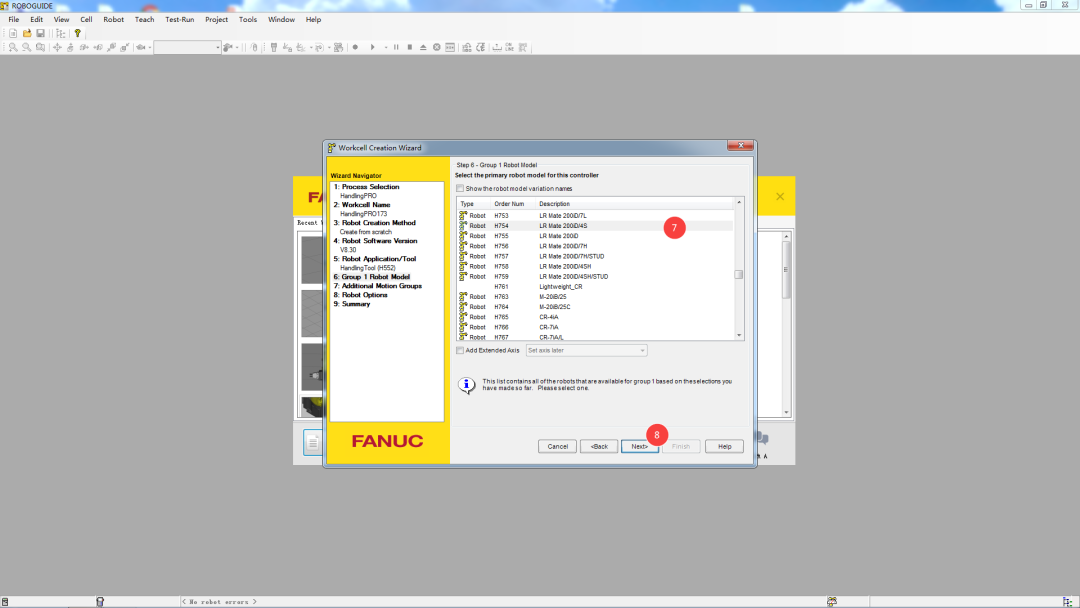Click the Open Cell folder icon
Viewport: 1080px width, 608px height.
click(x=27, y=33)
